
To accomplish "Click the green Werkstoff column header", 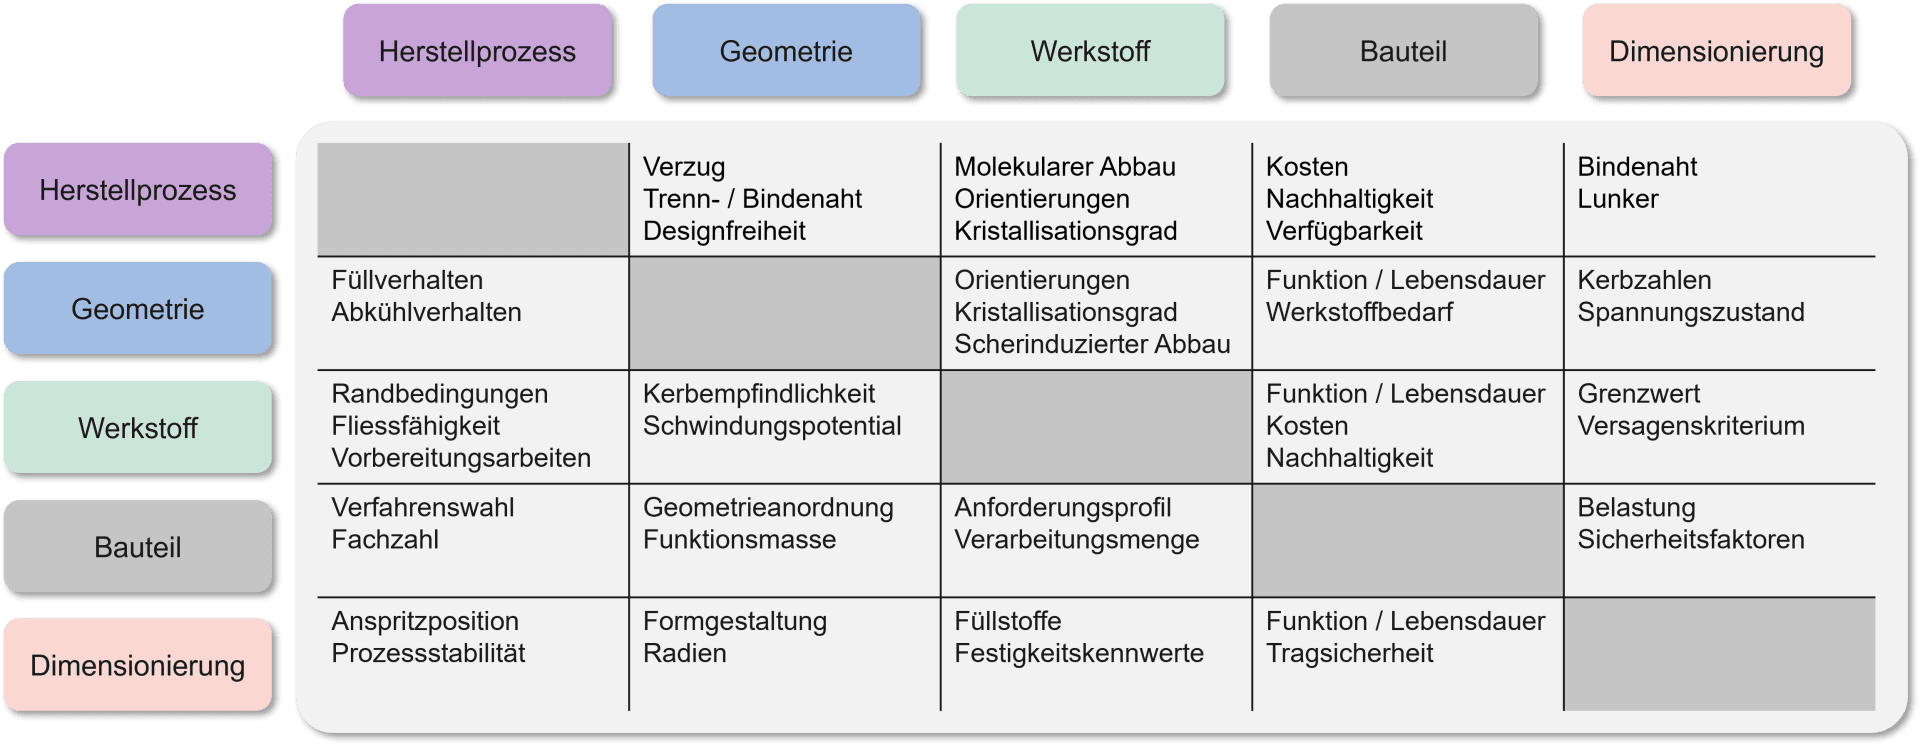I will (1090, 51).
